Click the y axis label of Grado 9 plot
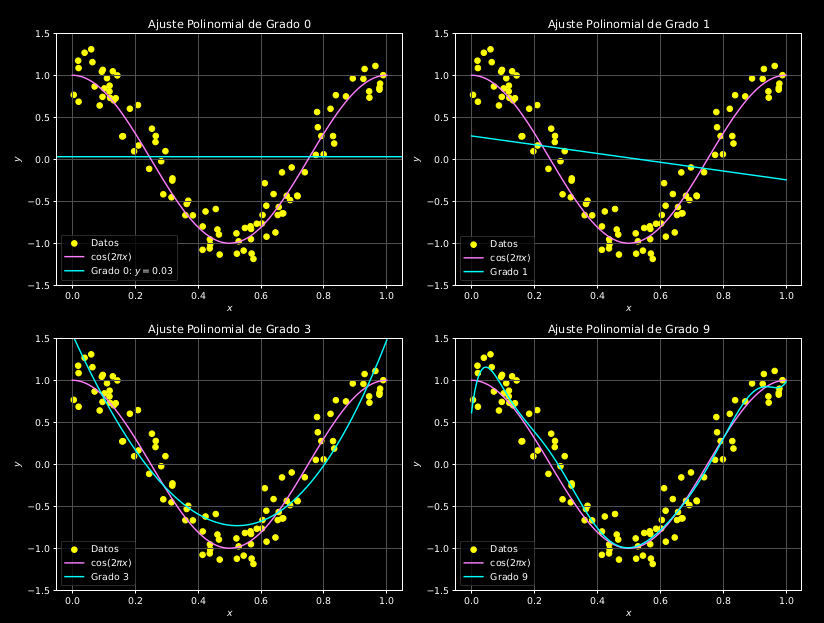 [x=415, y=464]
